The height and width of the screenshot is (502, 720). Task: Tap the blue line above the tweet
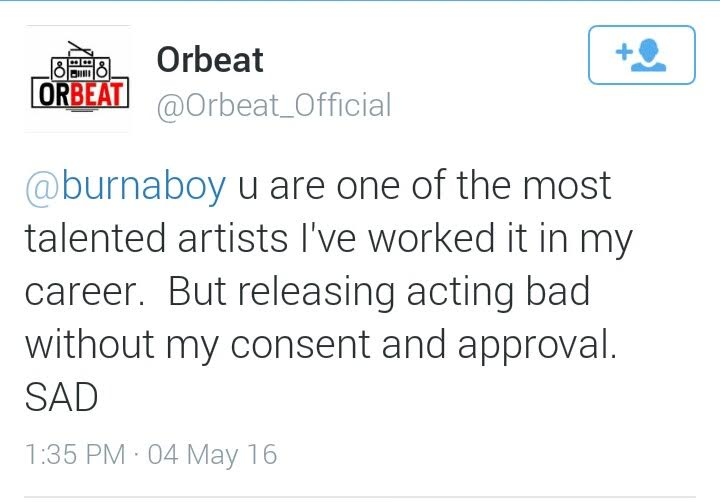click(360, 2)
